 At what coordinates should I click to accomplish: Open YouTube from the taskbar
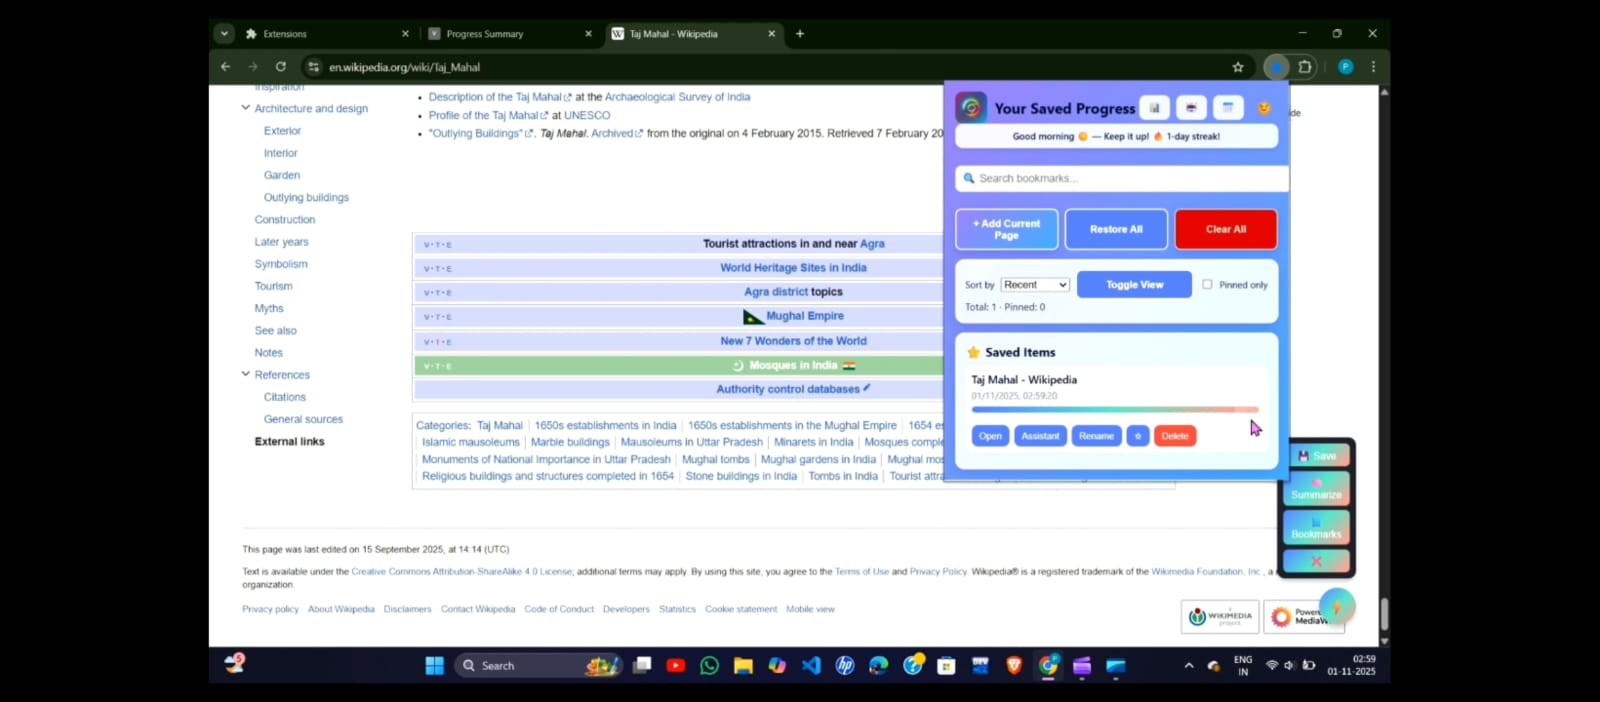click(676, 665)
